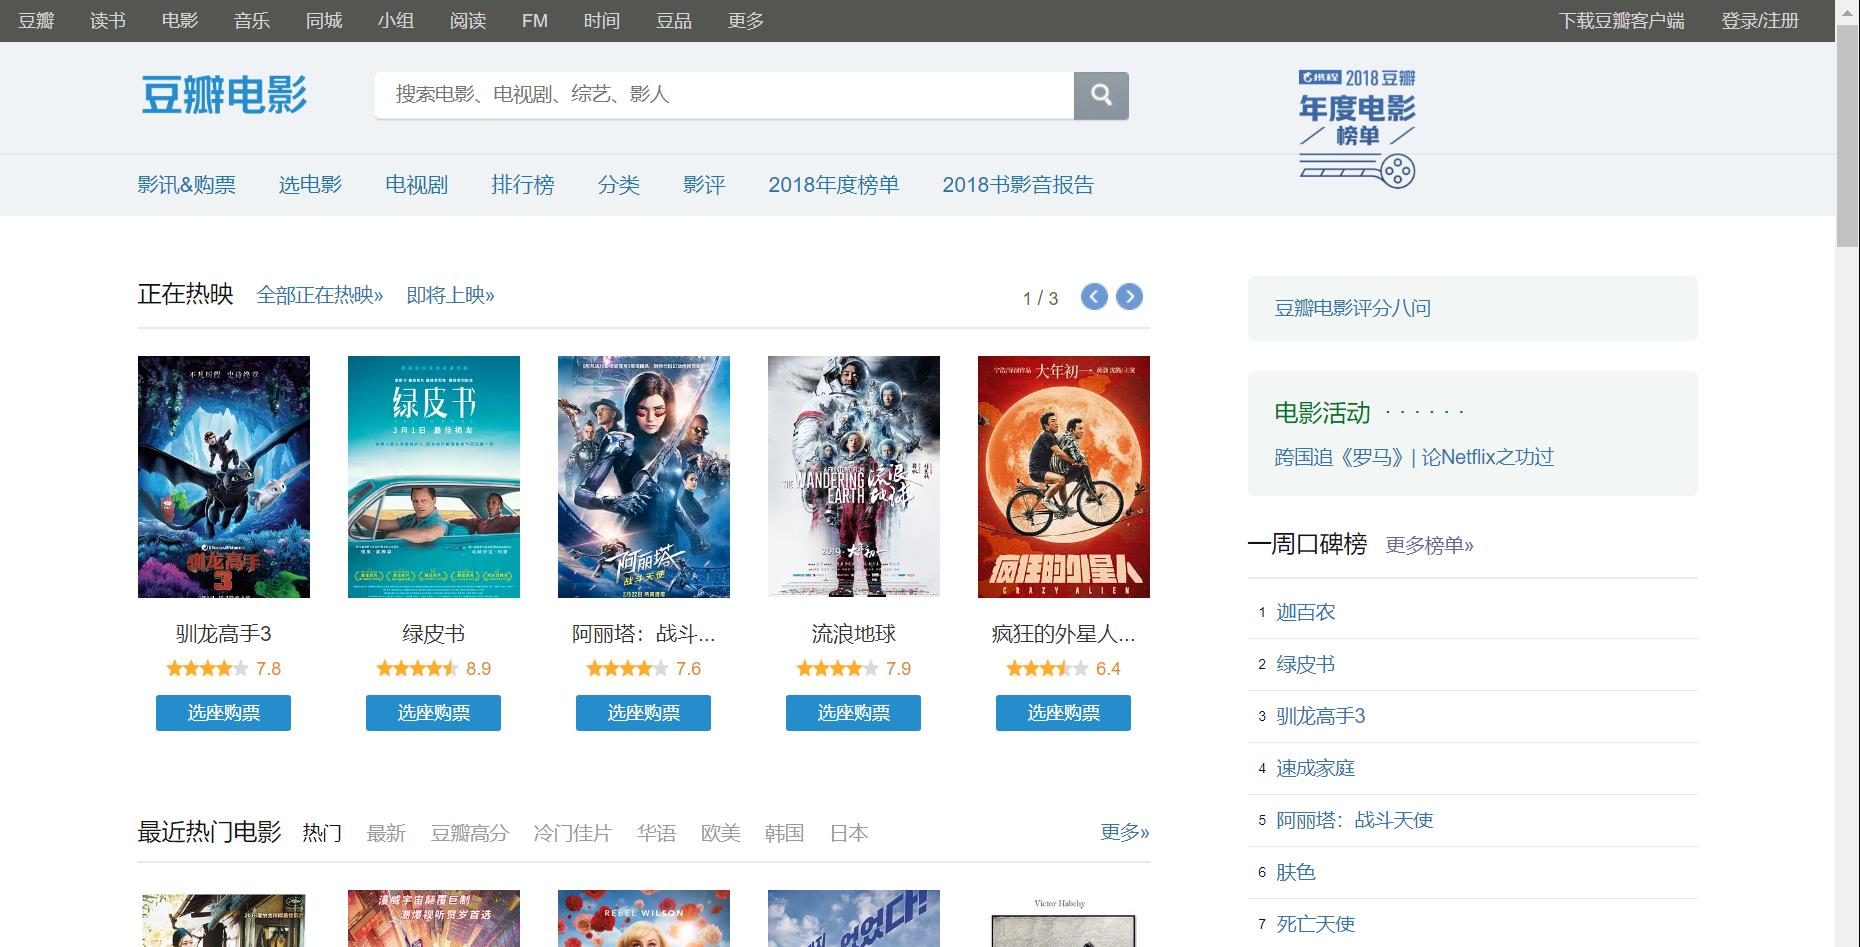Screen dimensions: 1860x947
Task: Open 2018书影音报告 section
Action: (1018, 185)
